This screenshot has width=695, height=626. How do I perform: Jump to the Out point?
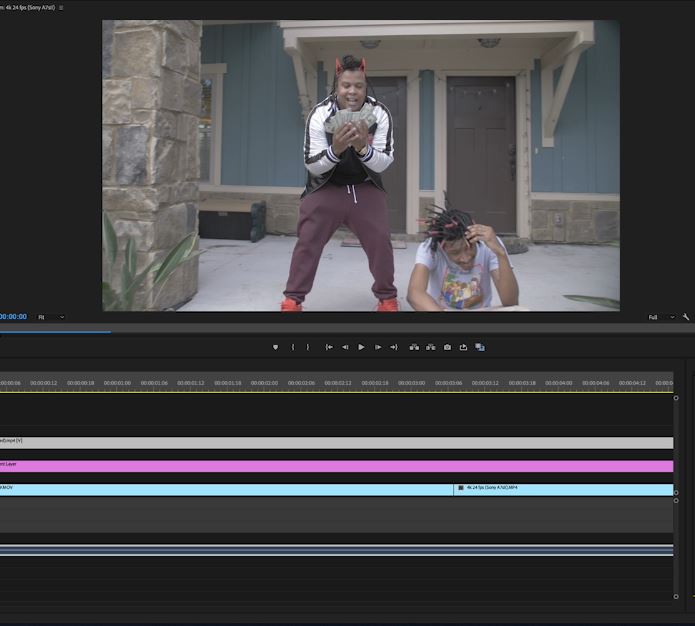[394, 347]
